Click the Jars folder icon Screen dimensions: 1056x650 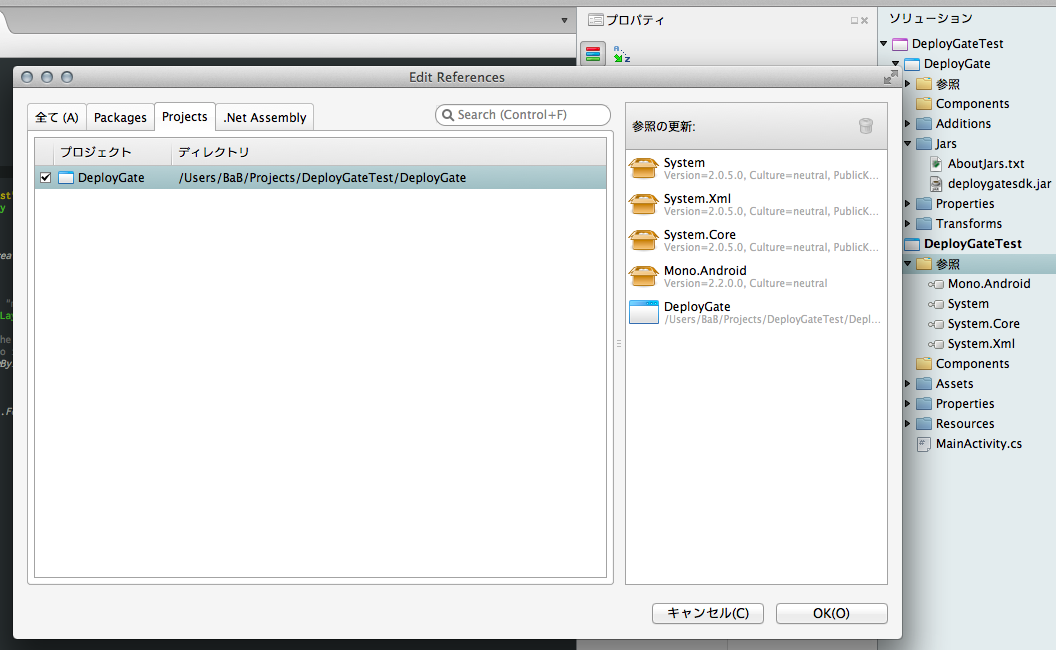point(924,144)
